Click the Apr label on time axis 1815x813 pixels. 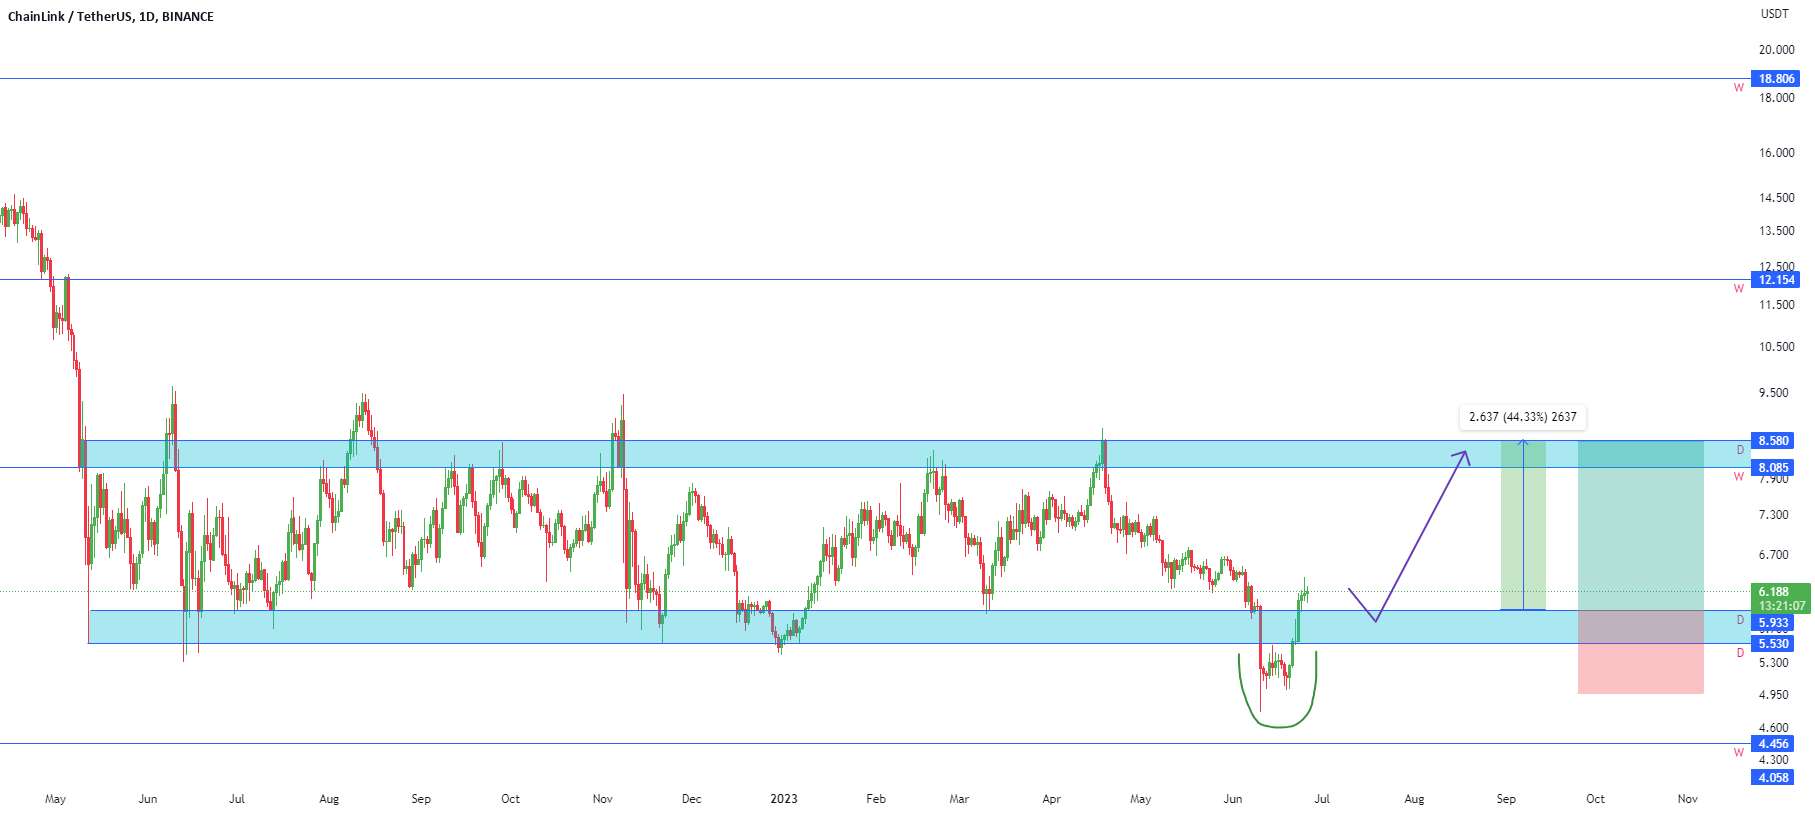click(1051, 799)
